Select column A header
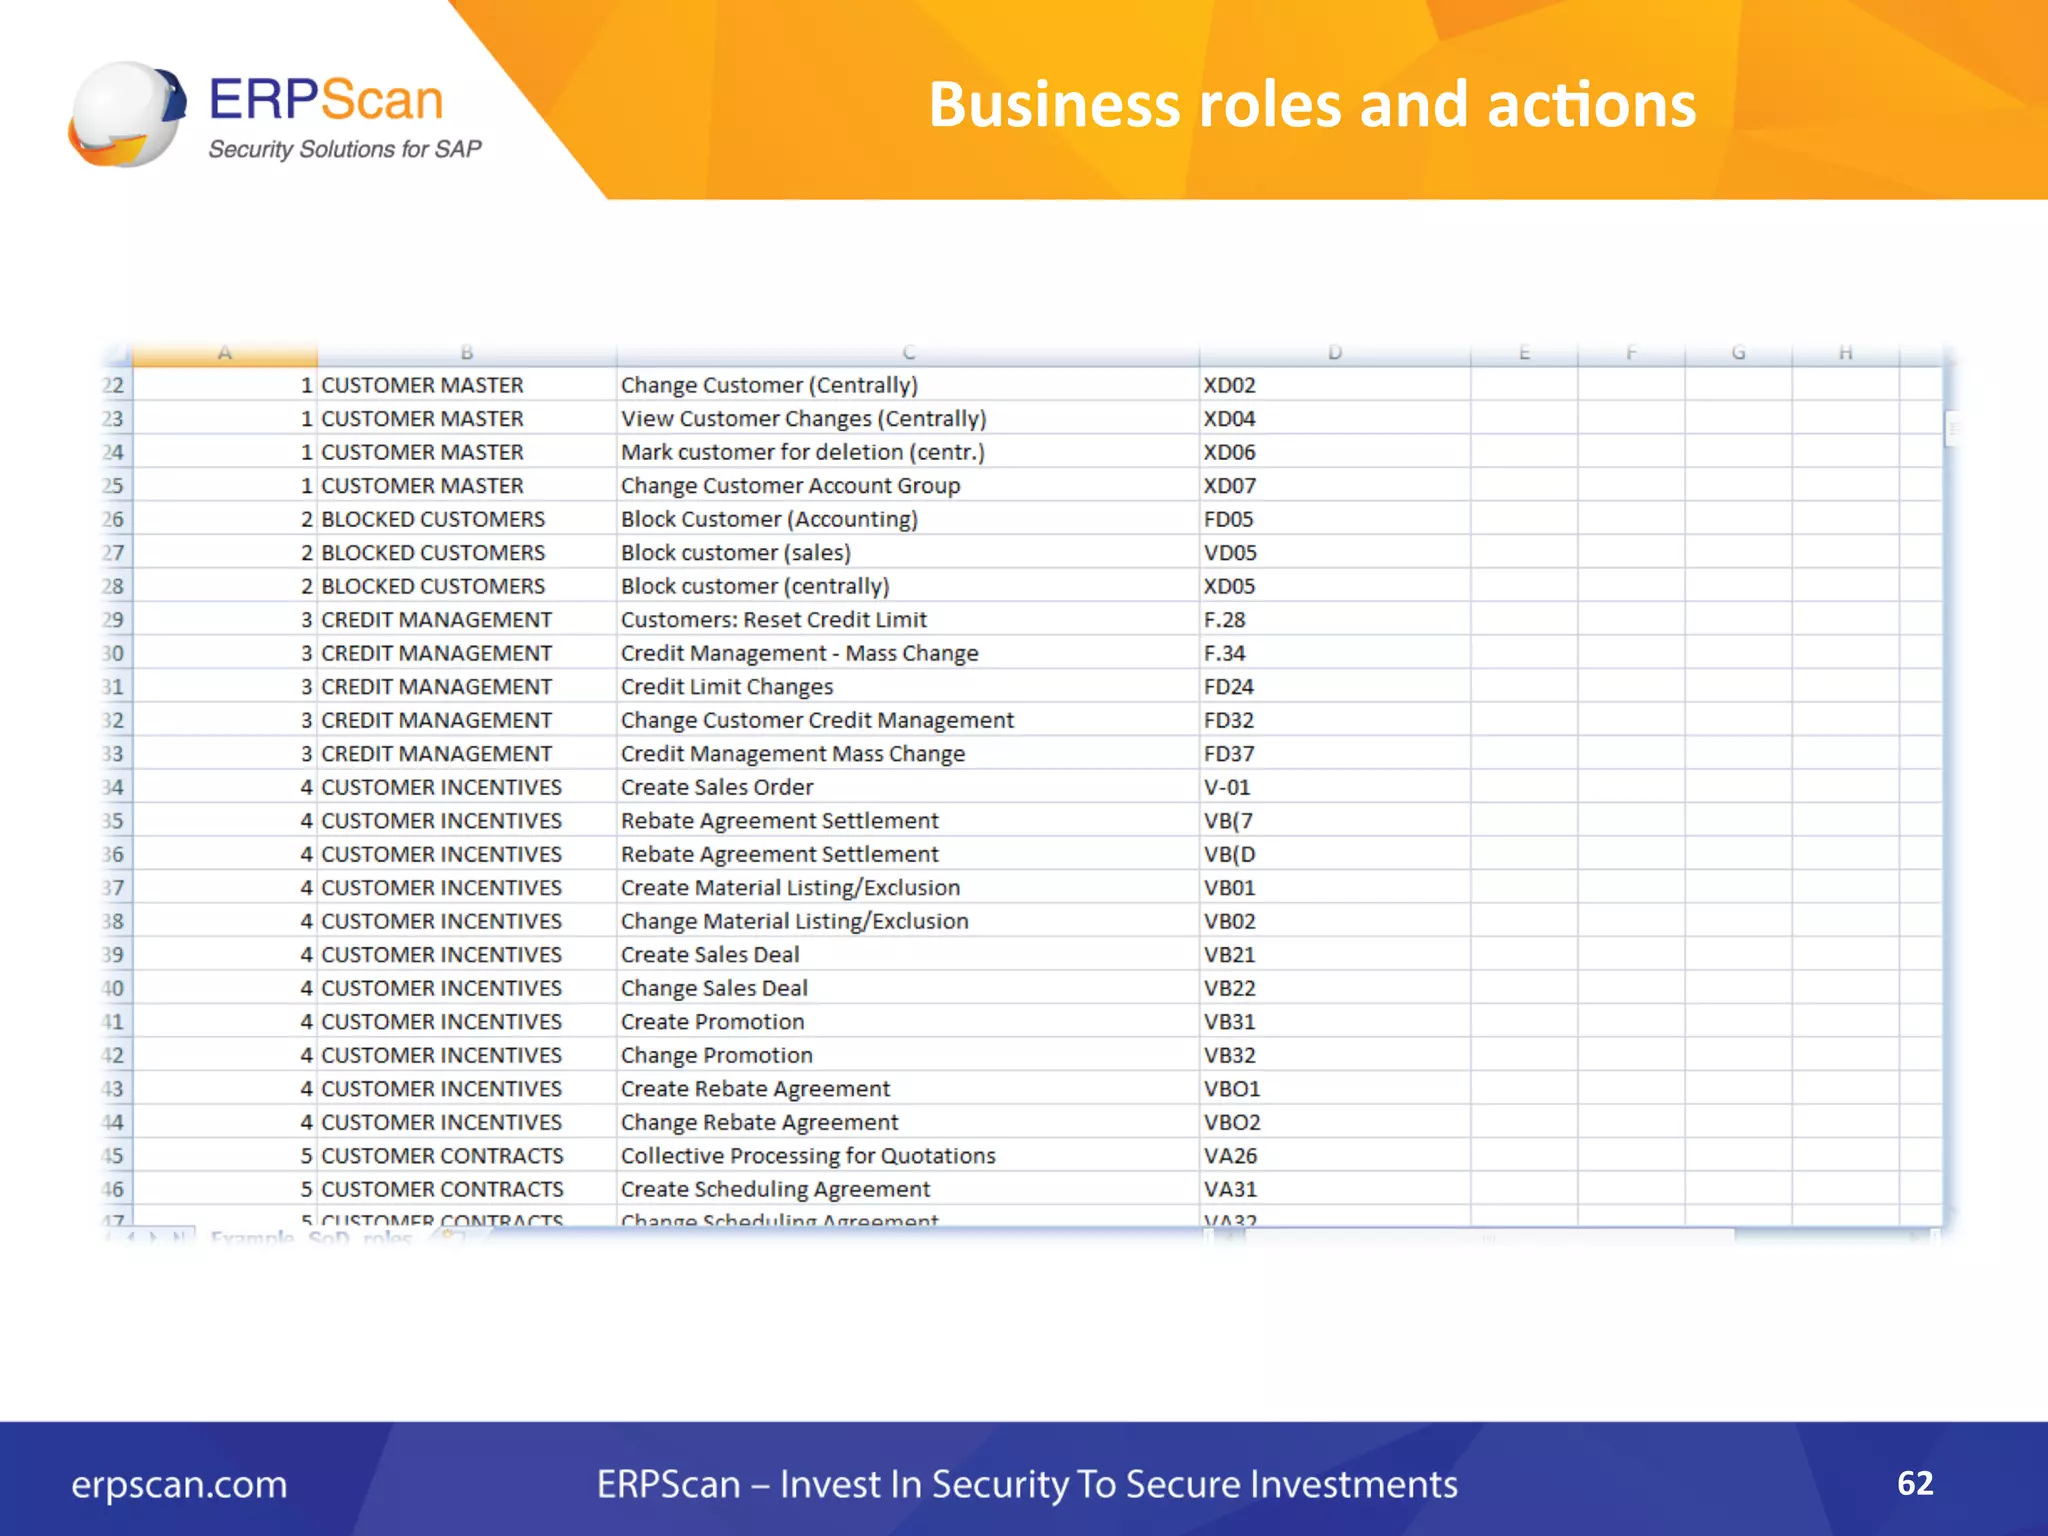Screen dimensions: 2048x1536 [x=225, y=353]
